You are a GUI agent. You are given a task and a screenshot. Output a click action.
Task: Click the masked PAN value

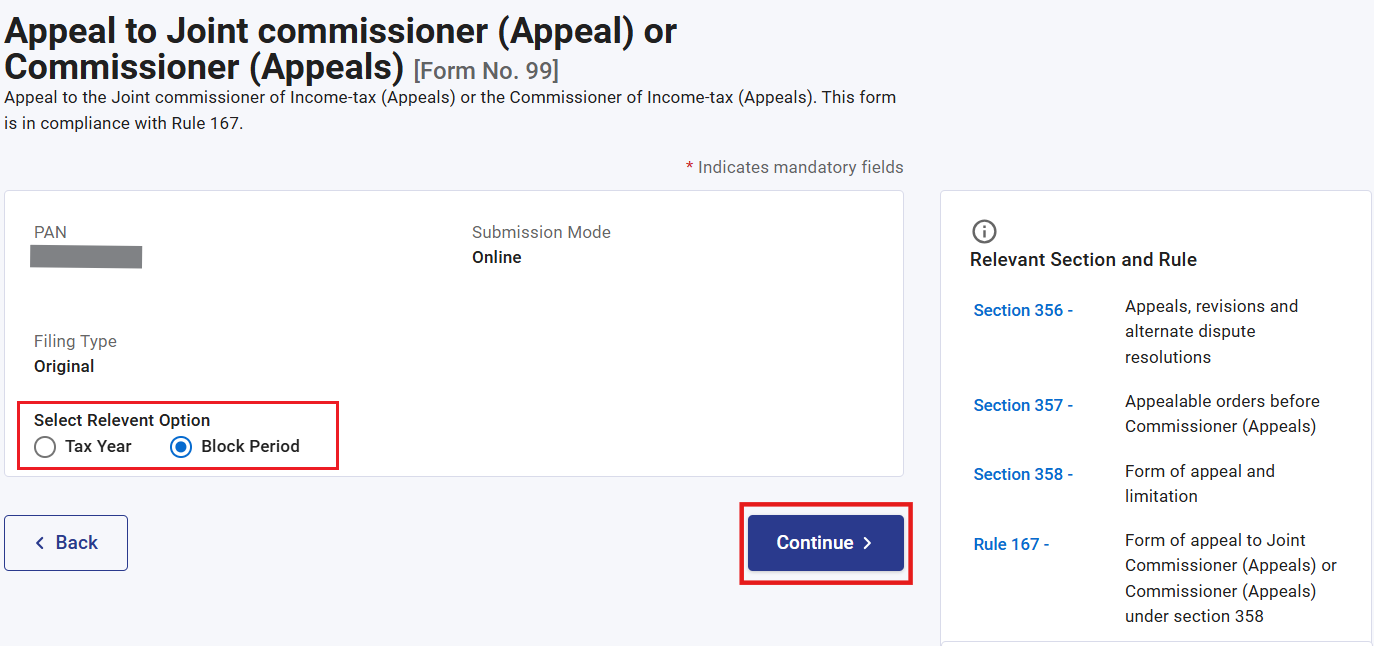86,257
